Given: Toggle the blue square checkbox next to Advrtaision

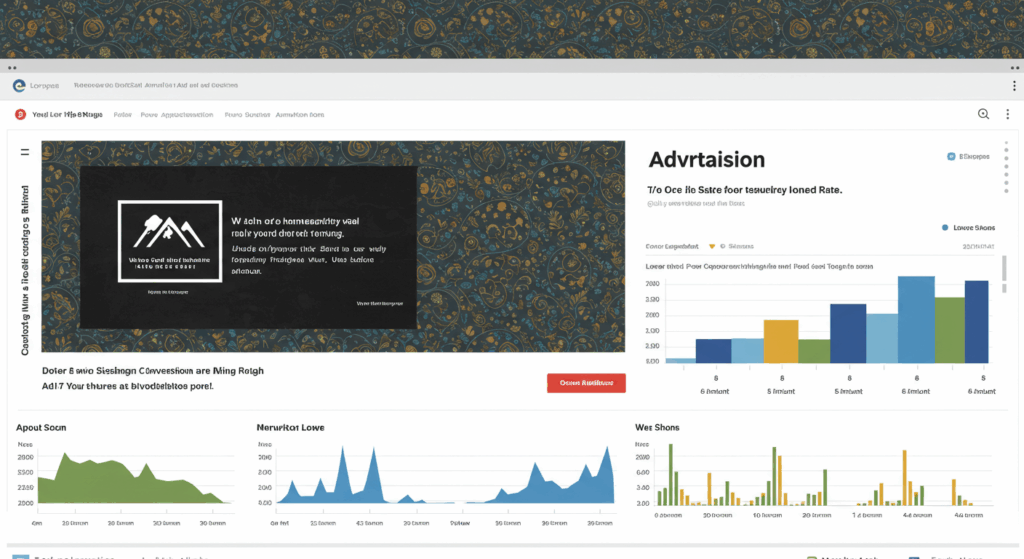Looking at the screenshot, I should coord(950,157).
